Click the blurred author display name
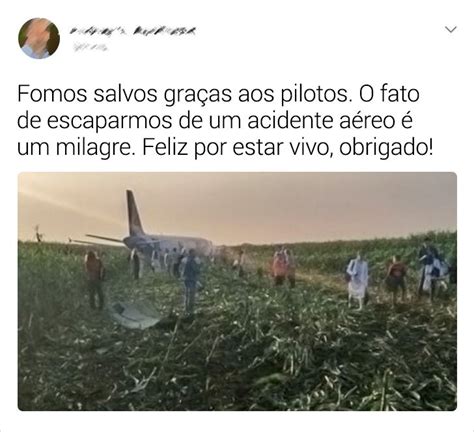Screen dimensions: 474x432 132,31
